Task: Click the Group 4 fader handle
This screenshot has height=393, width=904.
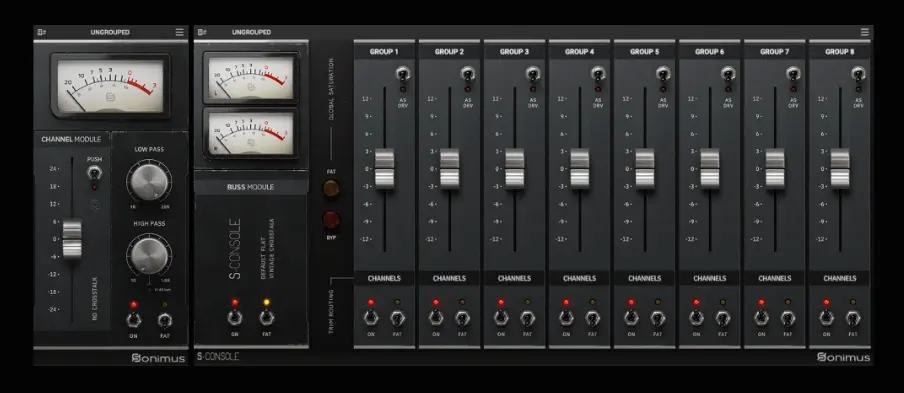Action: point(579,168)
